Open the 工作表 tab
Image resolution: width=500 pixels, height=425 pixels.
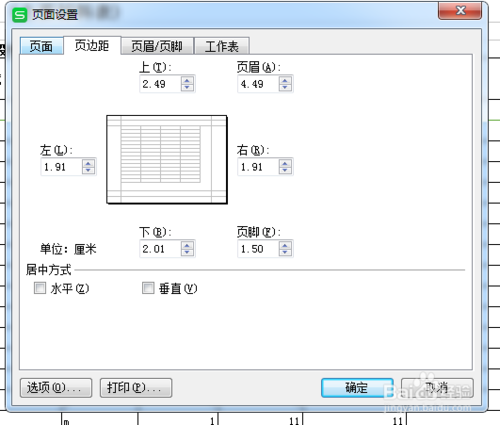[x=222, y=46]
